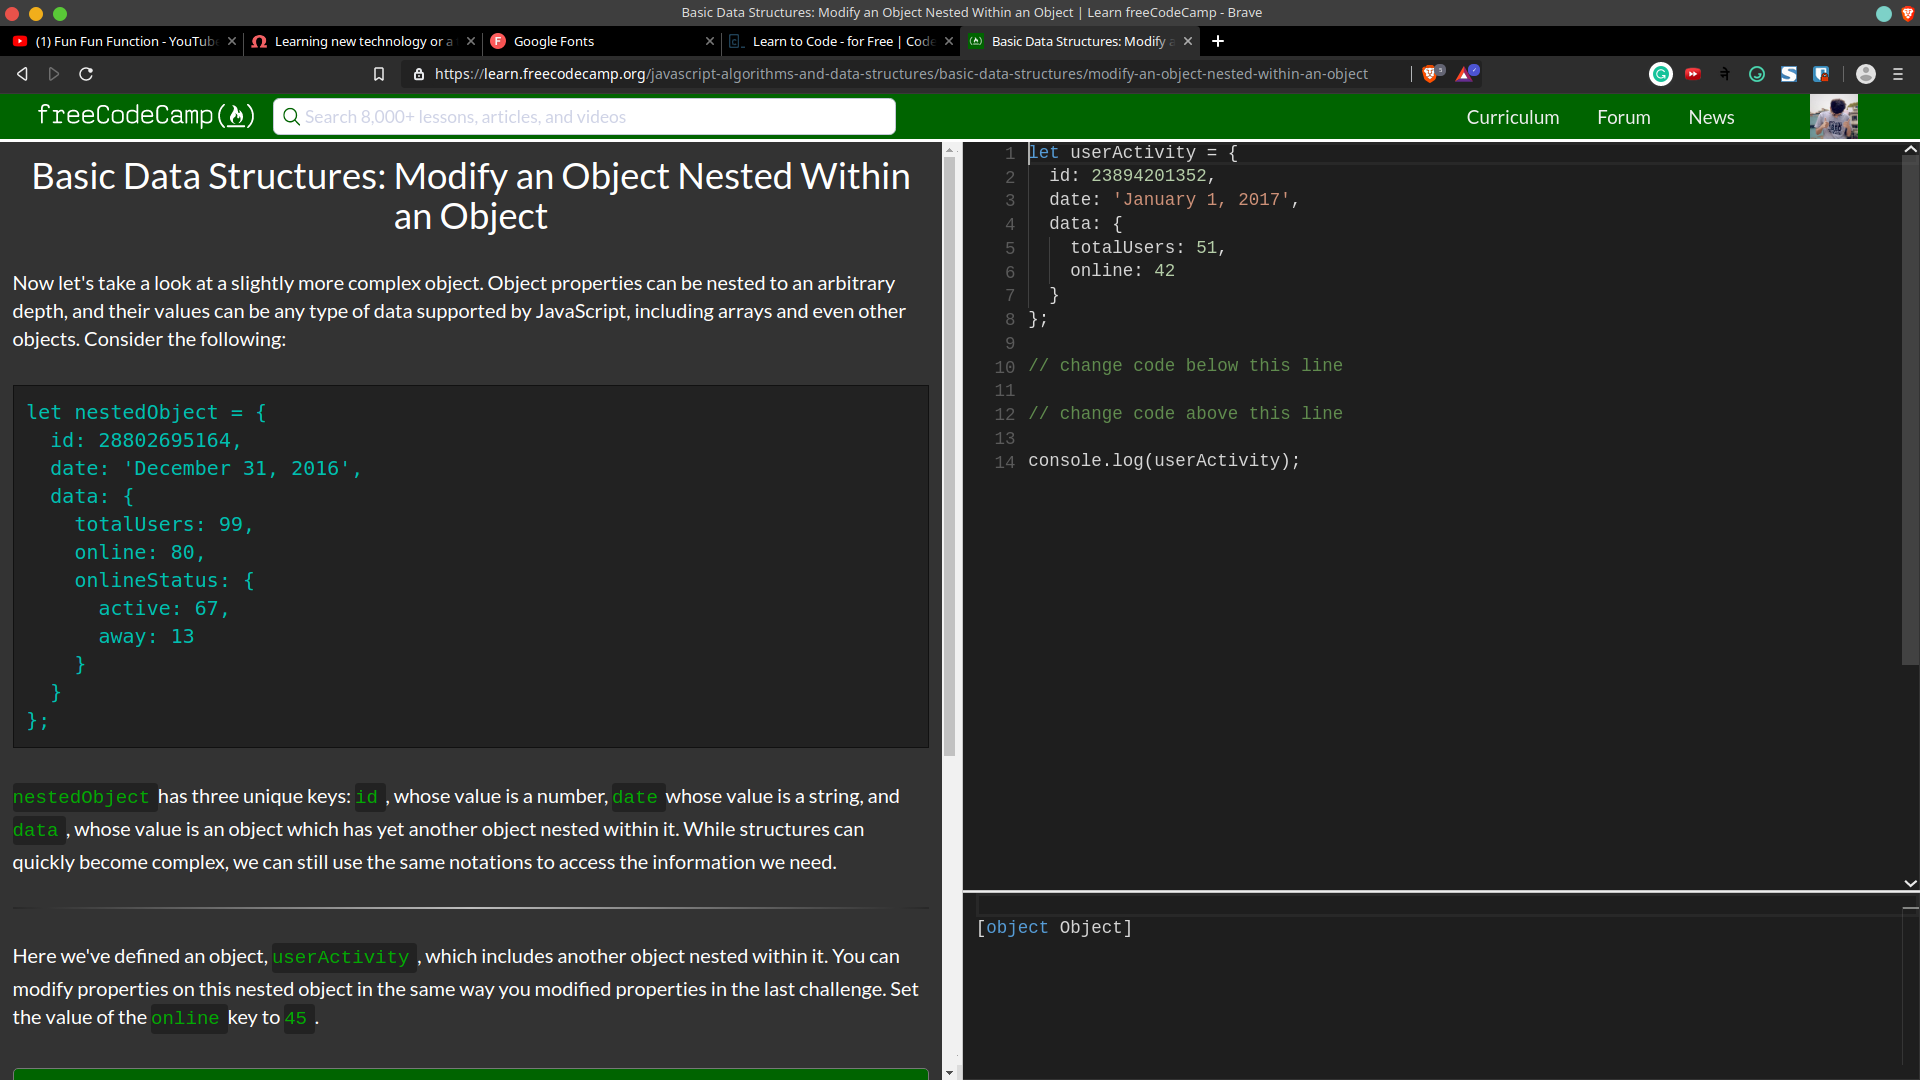Open Brave Rewards triangle icon

1466,74
